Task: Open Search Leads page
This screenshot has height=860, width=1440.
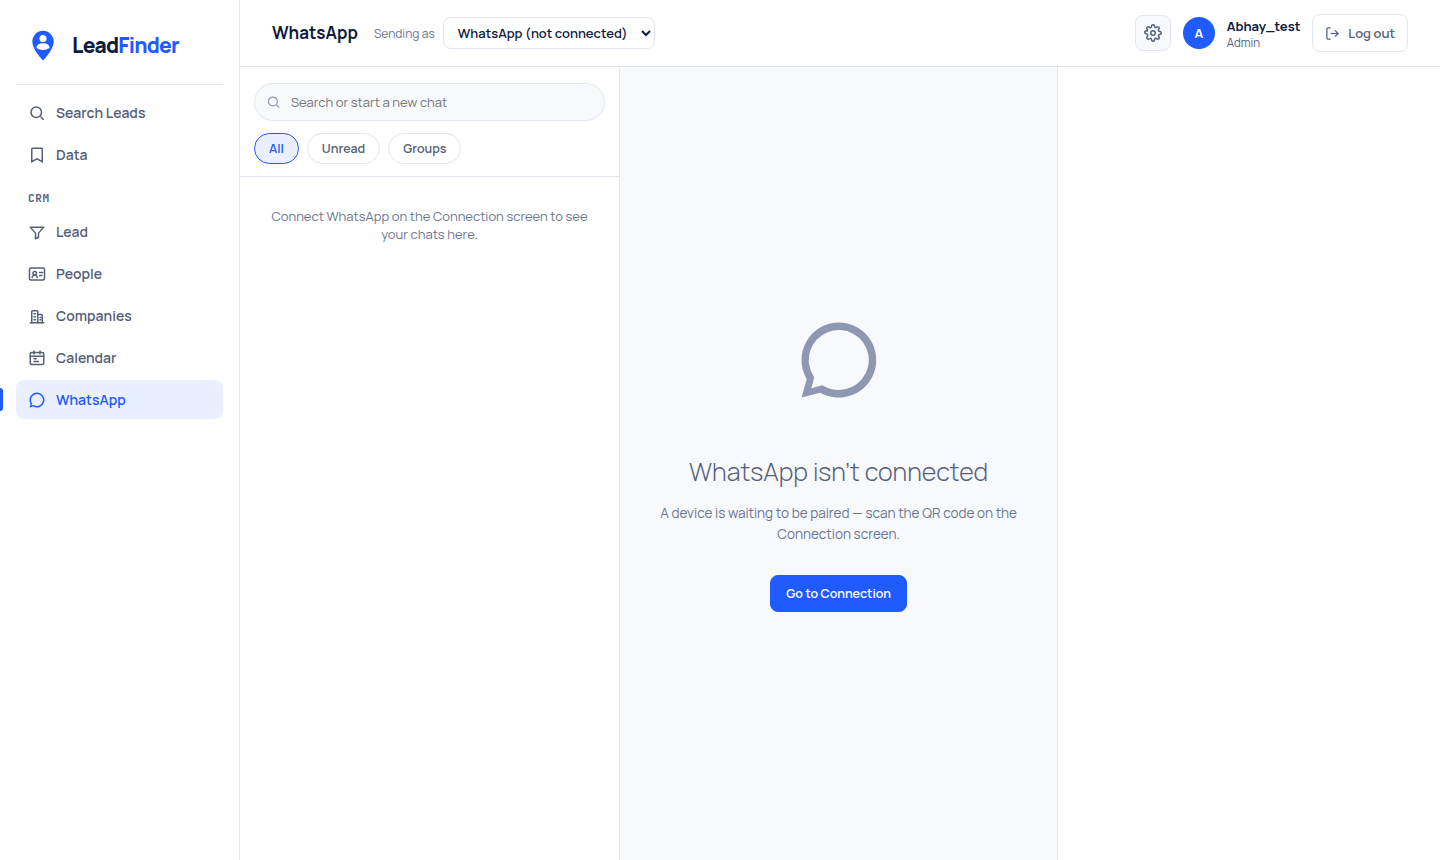Action: tap(119, 113)
